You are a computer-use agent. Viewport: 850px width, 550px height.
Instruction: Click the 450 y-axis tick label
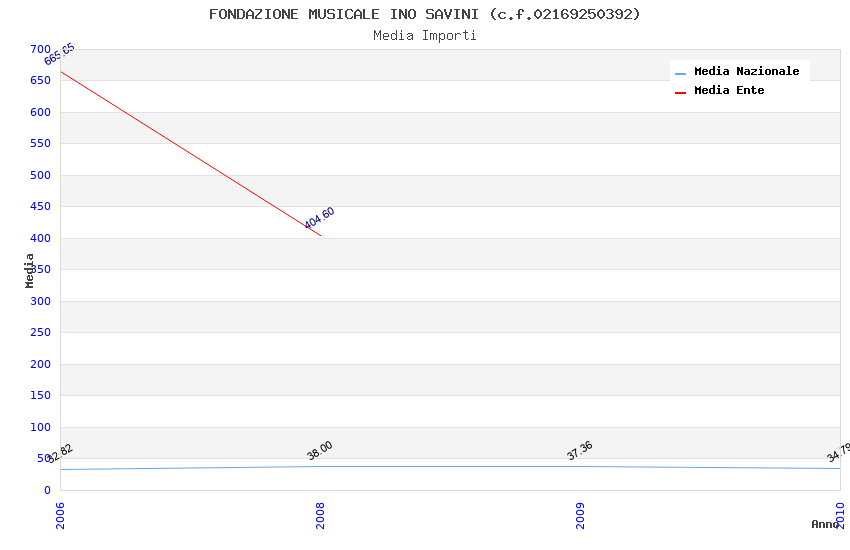coord(41,206)
